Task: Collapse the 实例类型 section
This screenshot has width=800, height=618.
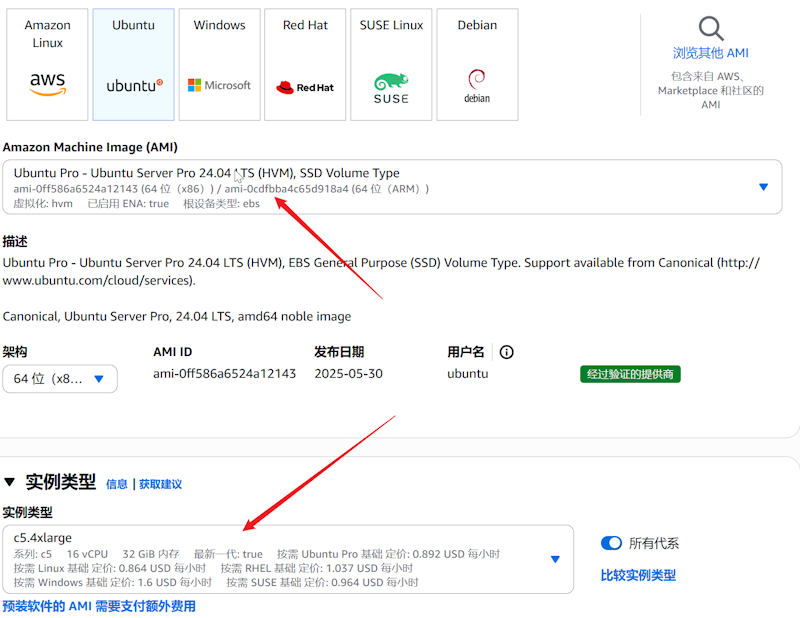Action: pos(11,482)
